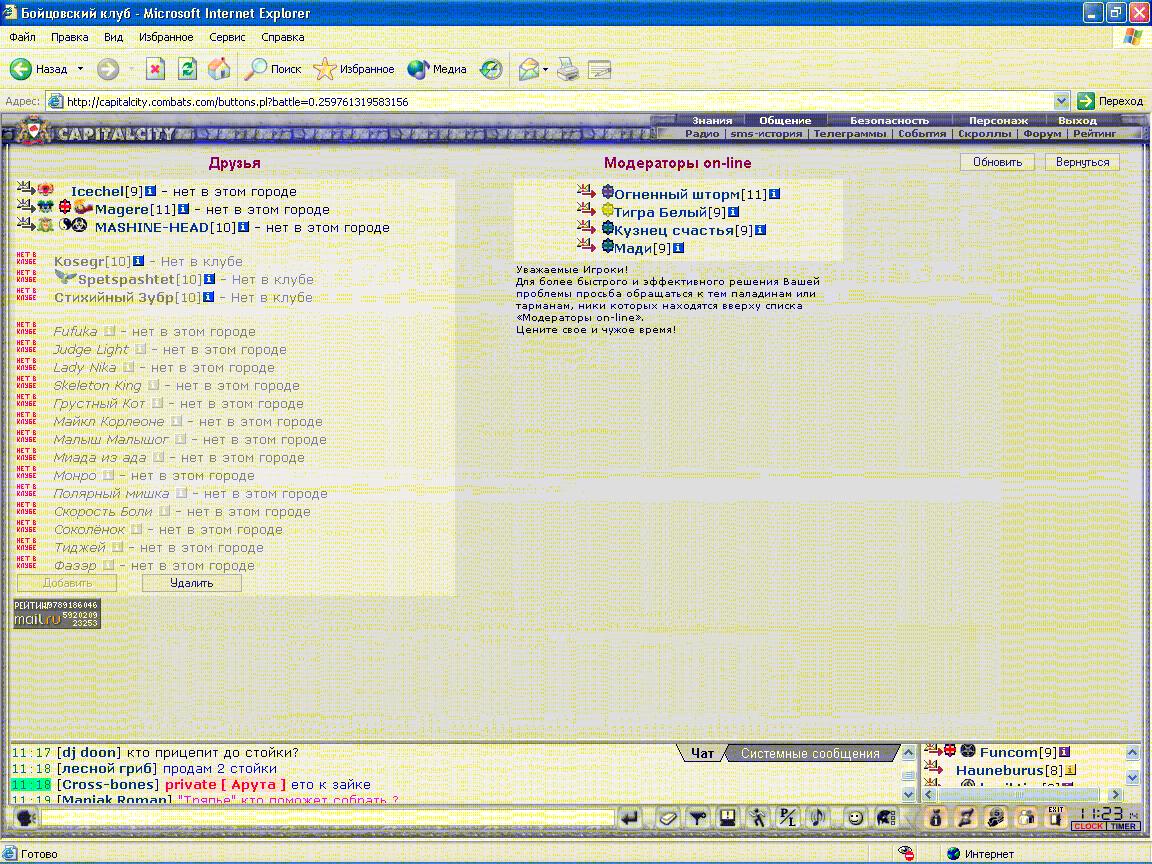Viewport: 1152px width, 864px height.
Task: Click the floppy-disk icon in chat bar
Action: [728, 818]
